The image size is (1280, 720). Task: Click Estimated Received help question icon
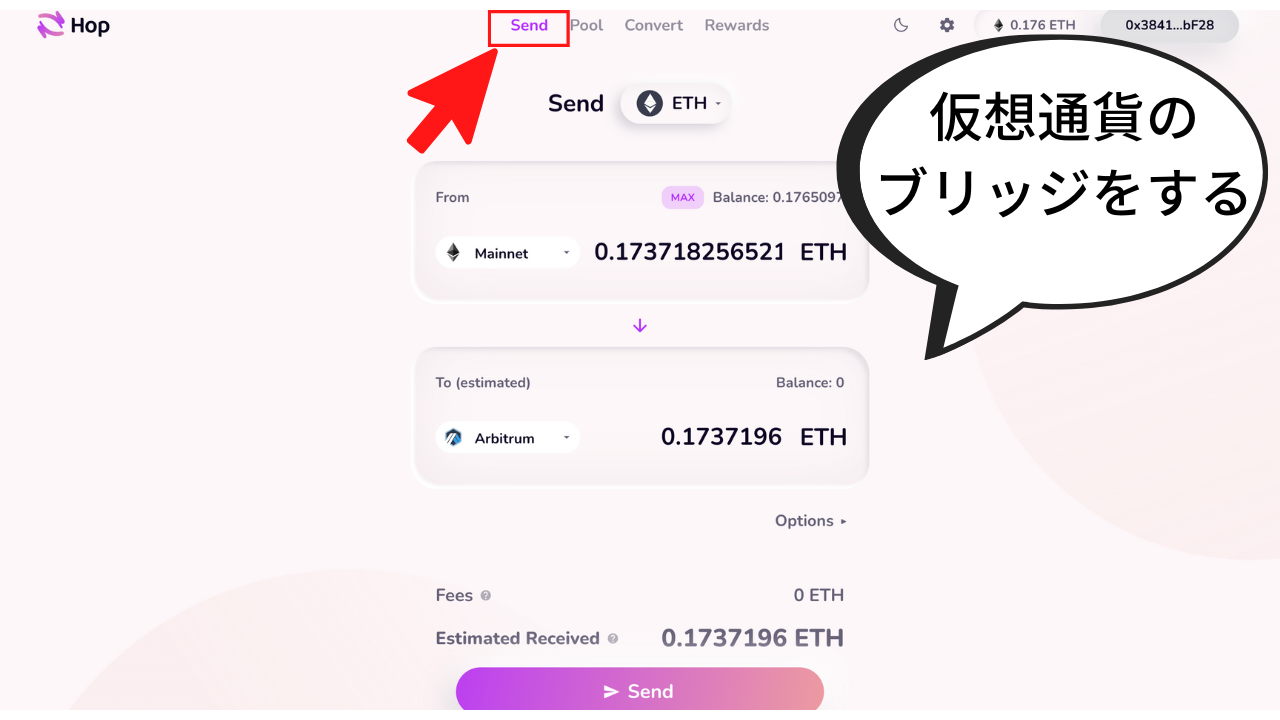pos(613,638)
